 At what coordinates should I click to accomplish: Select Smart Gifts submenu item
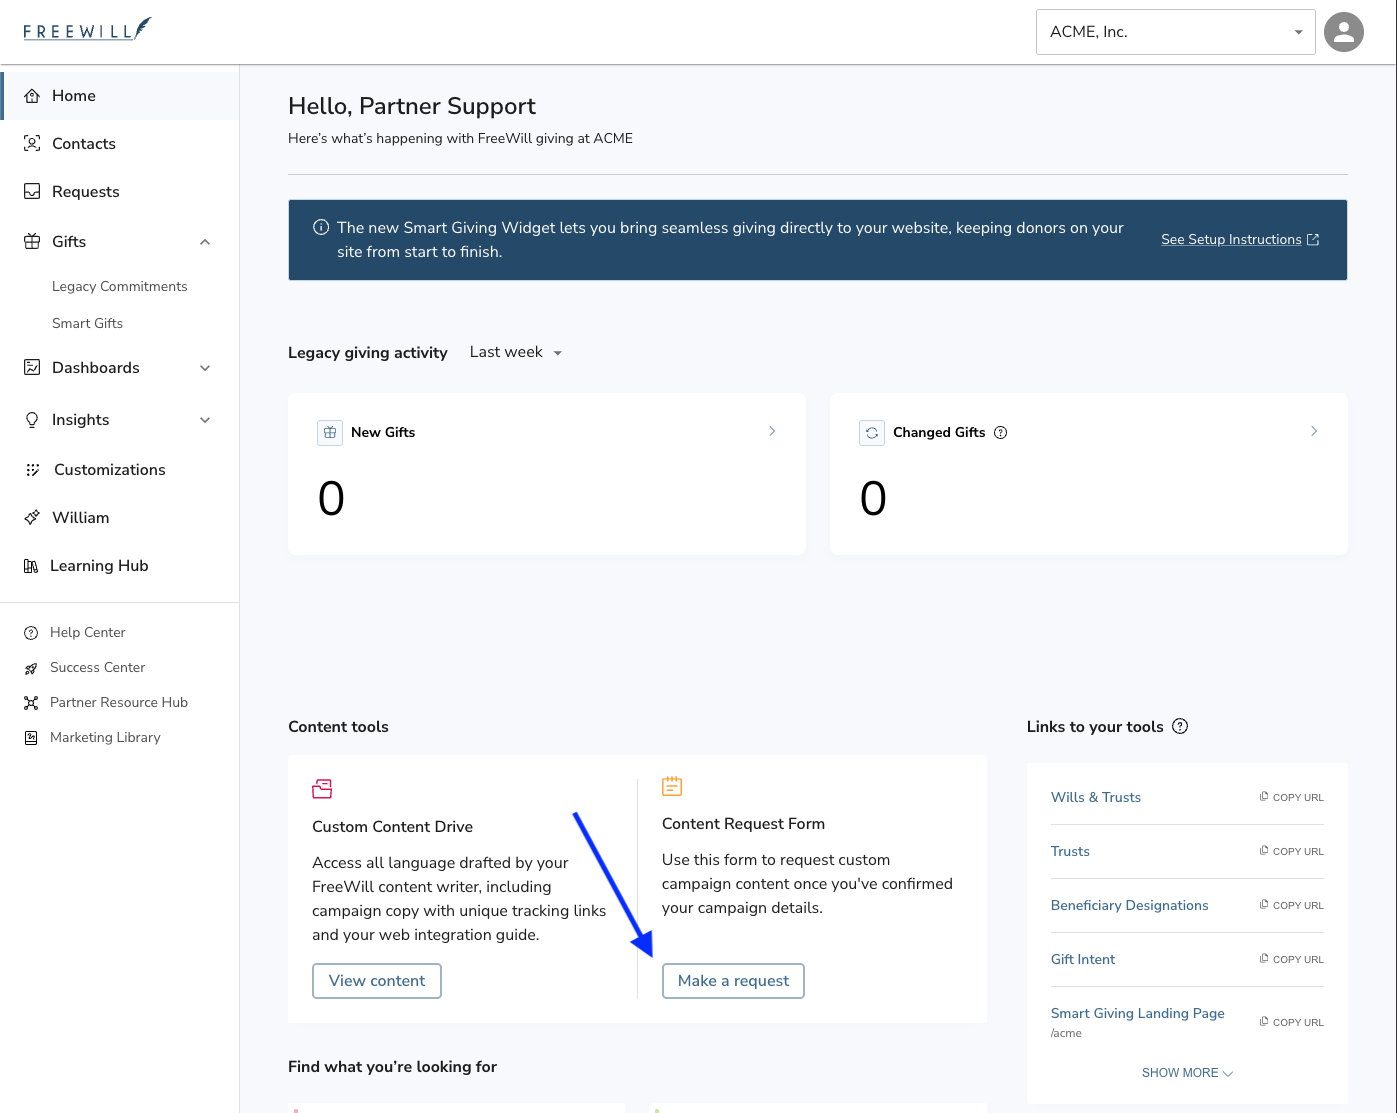tap(88, 324)
